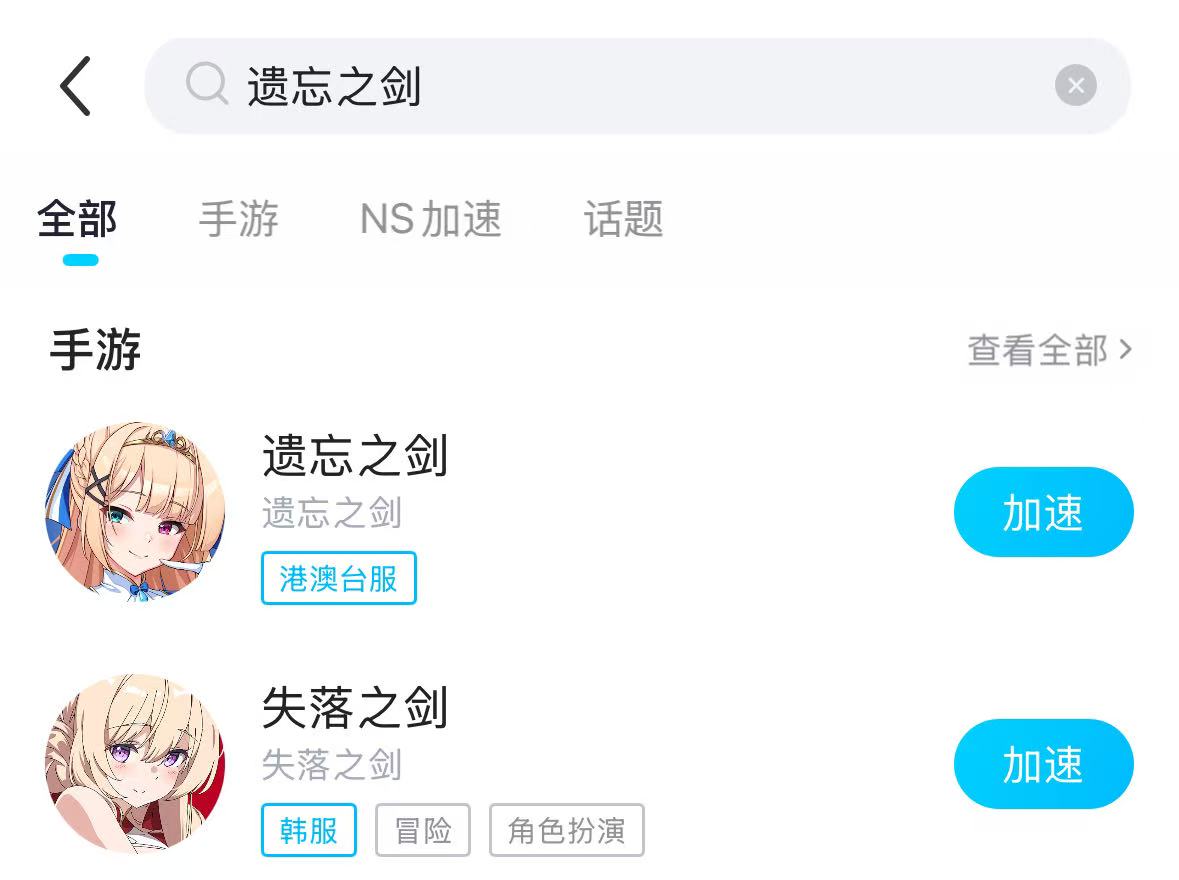Screen dimensions: 1179x880
Task: Open the 遗忘之剑 game avatar thumbnail
Action: [x=135, y=511]
